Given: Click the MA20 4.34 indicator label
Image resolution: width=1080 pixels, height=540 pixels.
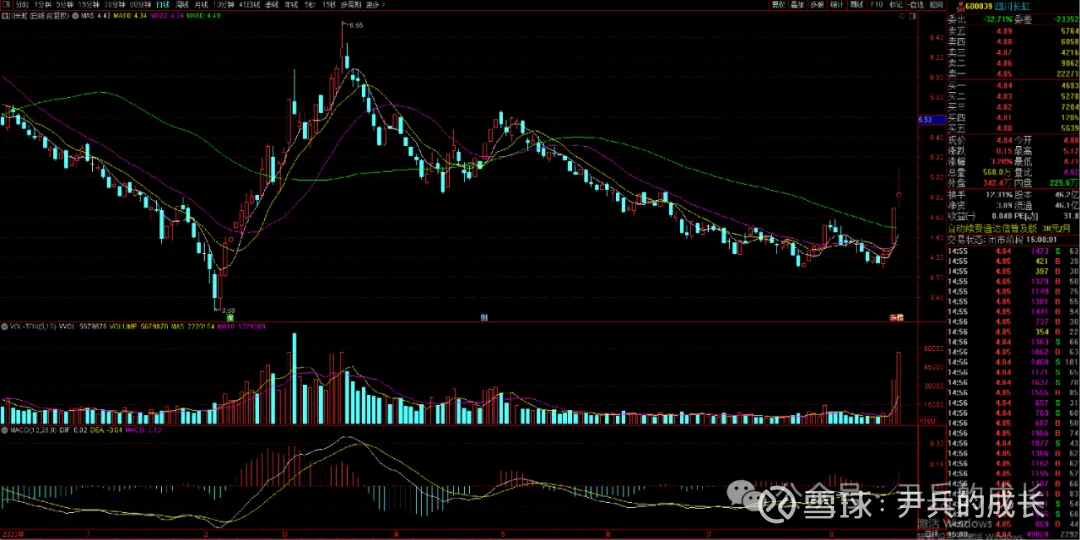Looking at the screenshot, I should click(167, 15).
